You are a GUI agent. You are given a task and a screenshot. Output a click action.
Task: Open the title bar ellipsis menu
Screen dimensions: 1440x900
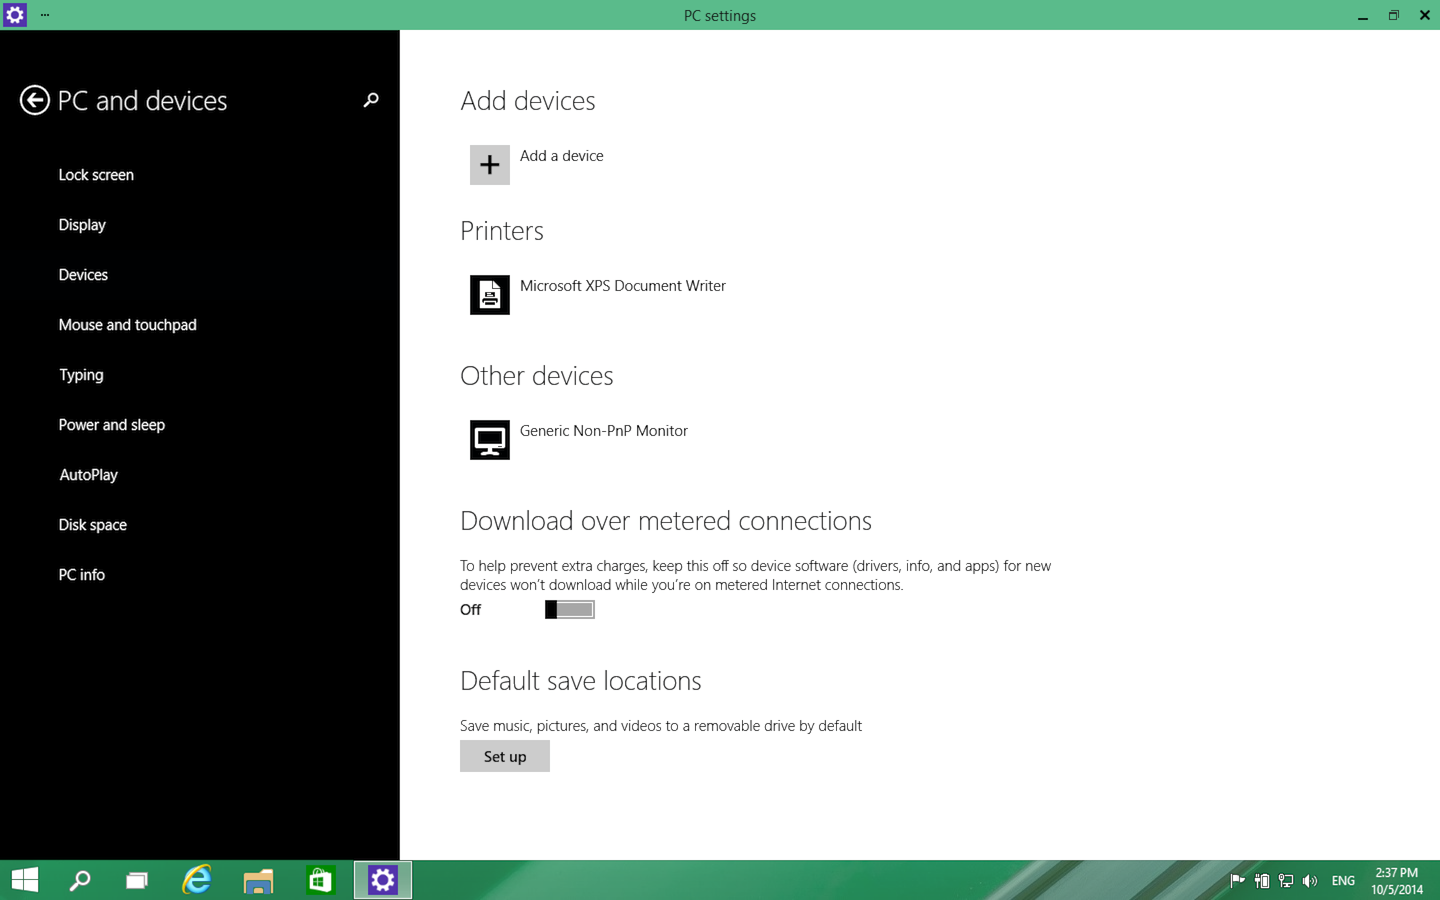pyautogui.click(x=45, y=15)
